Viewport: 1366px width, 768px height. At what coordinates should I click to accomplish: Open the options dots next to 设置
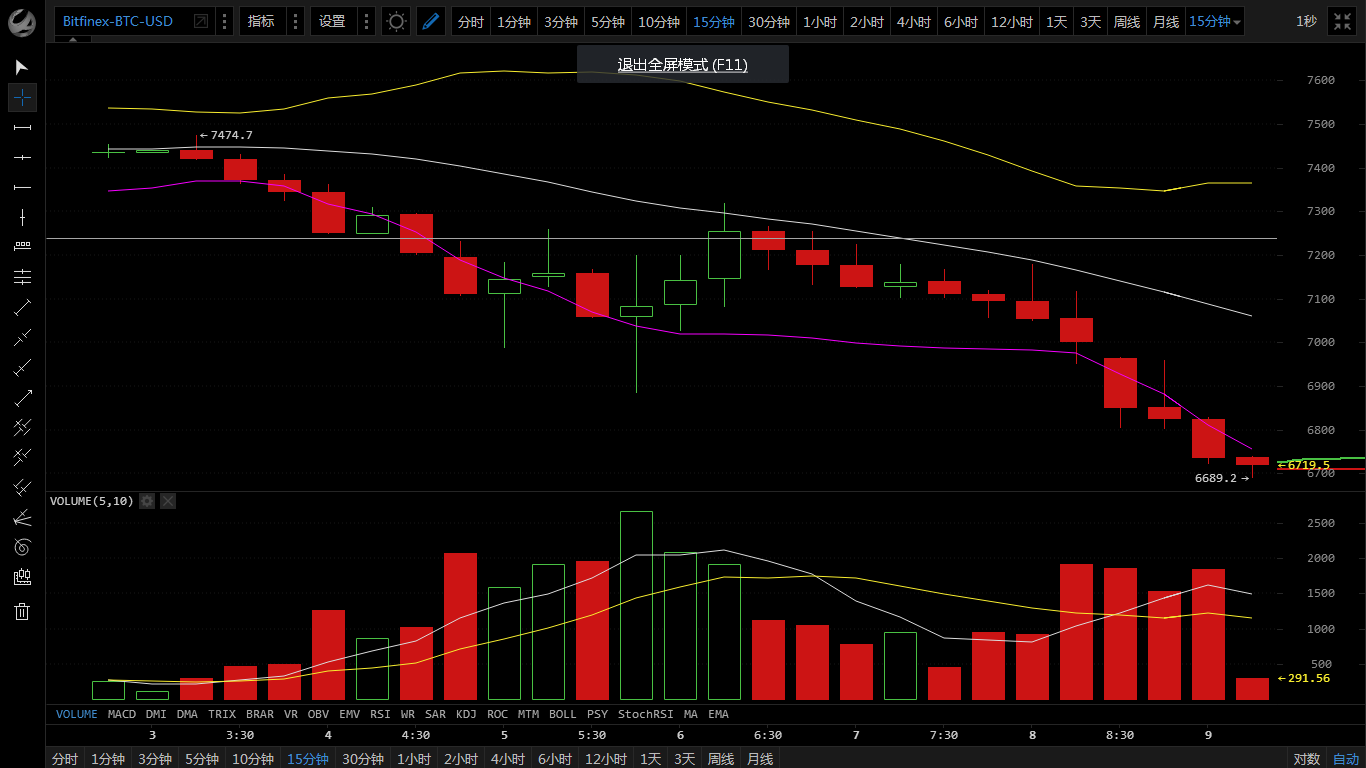click(x=366, y=21)
